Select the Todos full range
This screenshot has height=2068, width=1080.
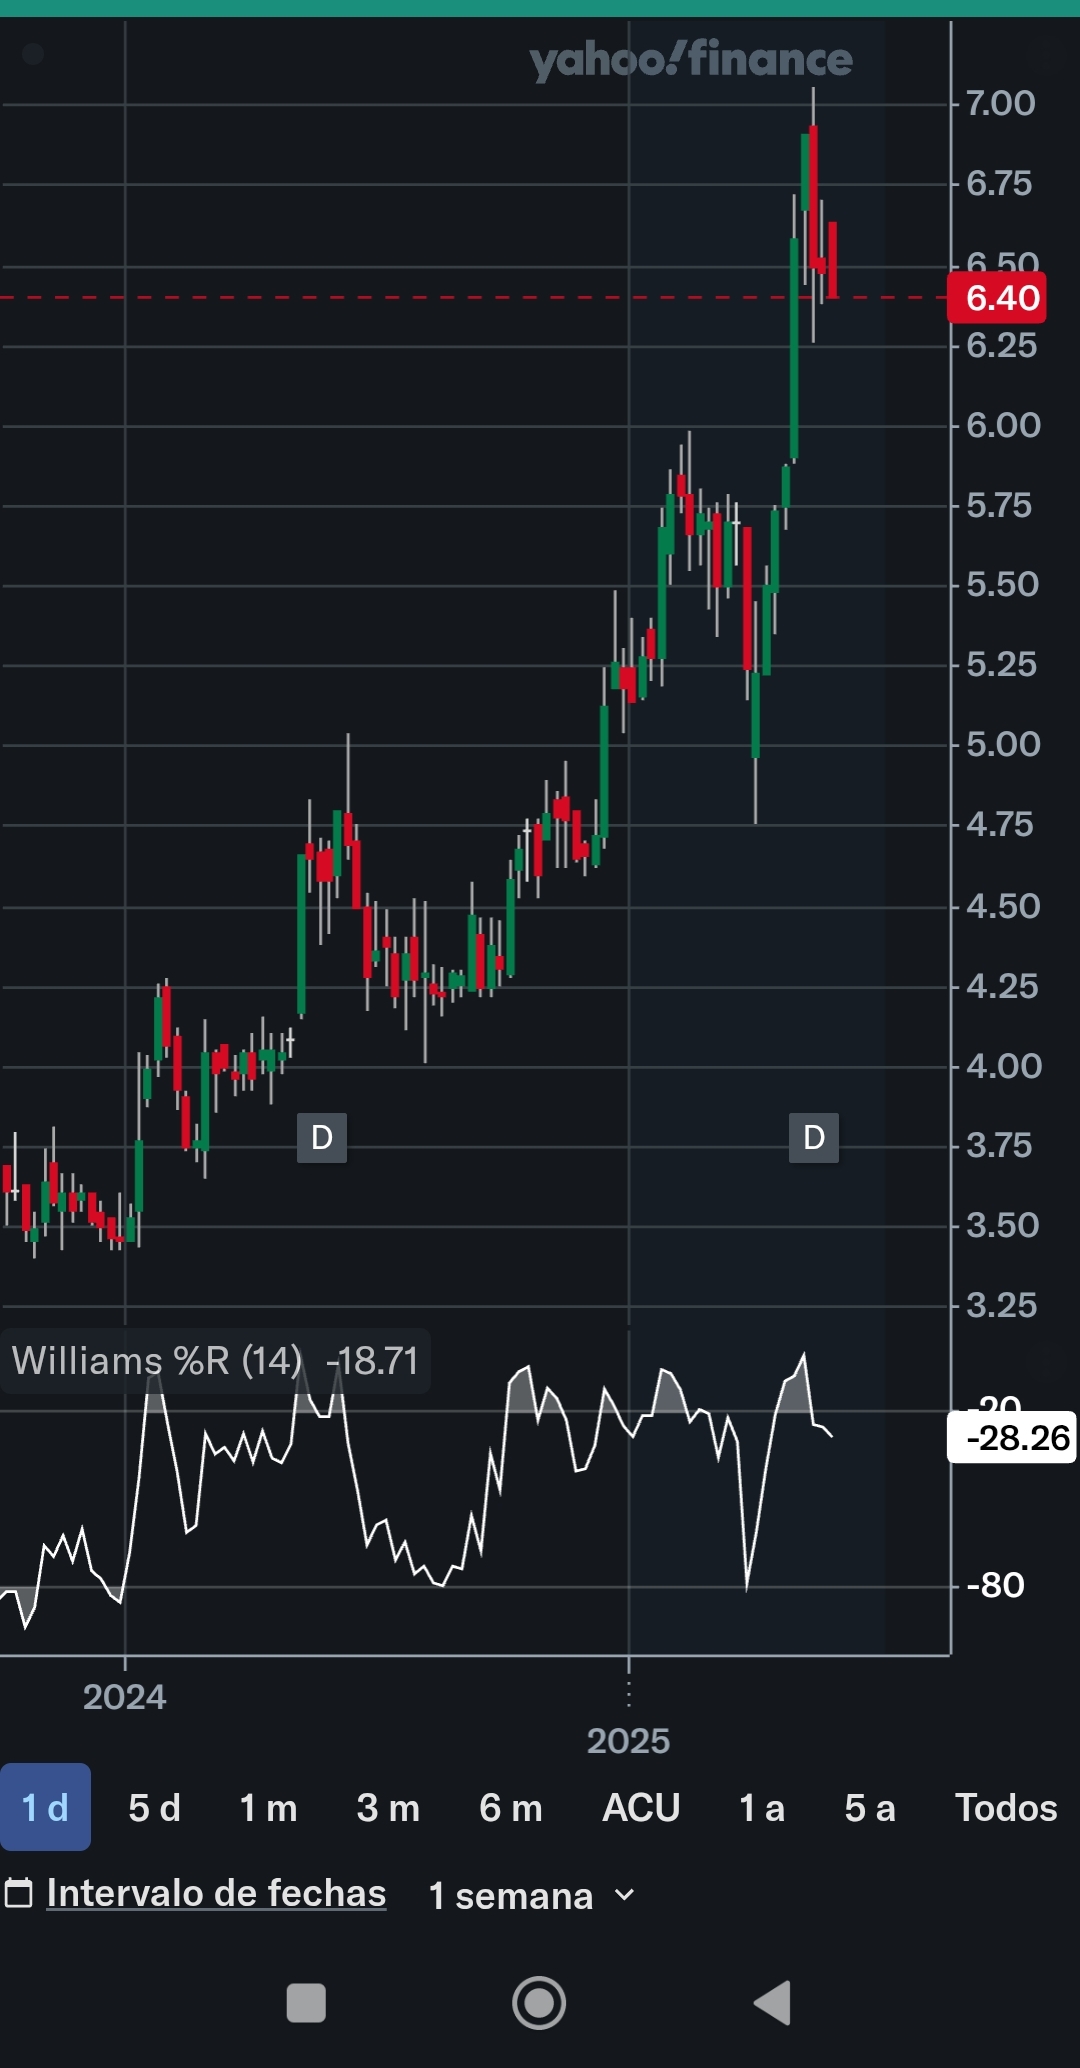tap(1006, 1808)
